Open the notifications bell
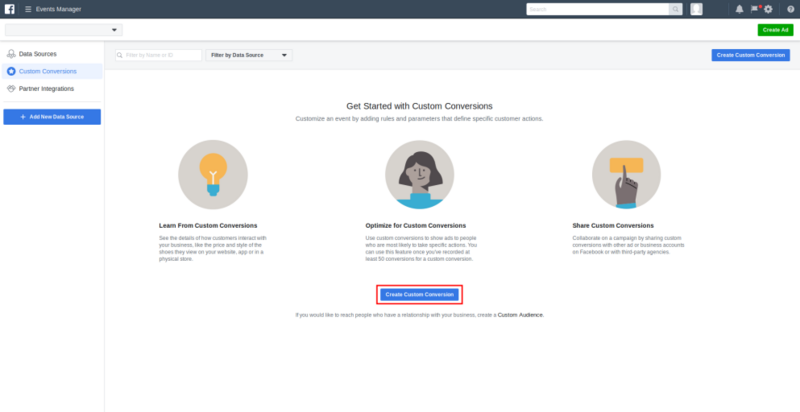This screenshot has height=412, width=800. [739, 9]
